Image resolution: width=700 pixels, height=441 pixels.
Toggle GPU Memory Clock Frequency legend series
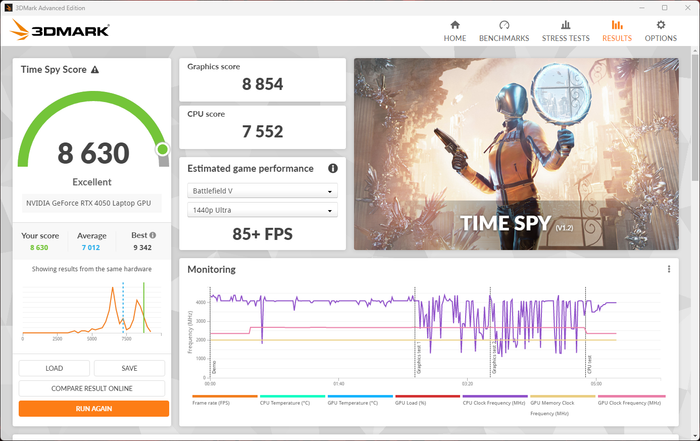(x=562, y=405)
